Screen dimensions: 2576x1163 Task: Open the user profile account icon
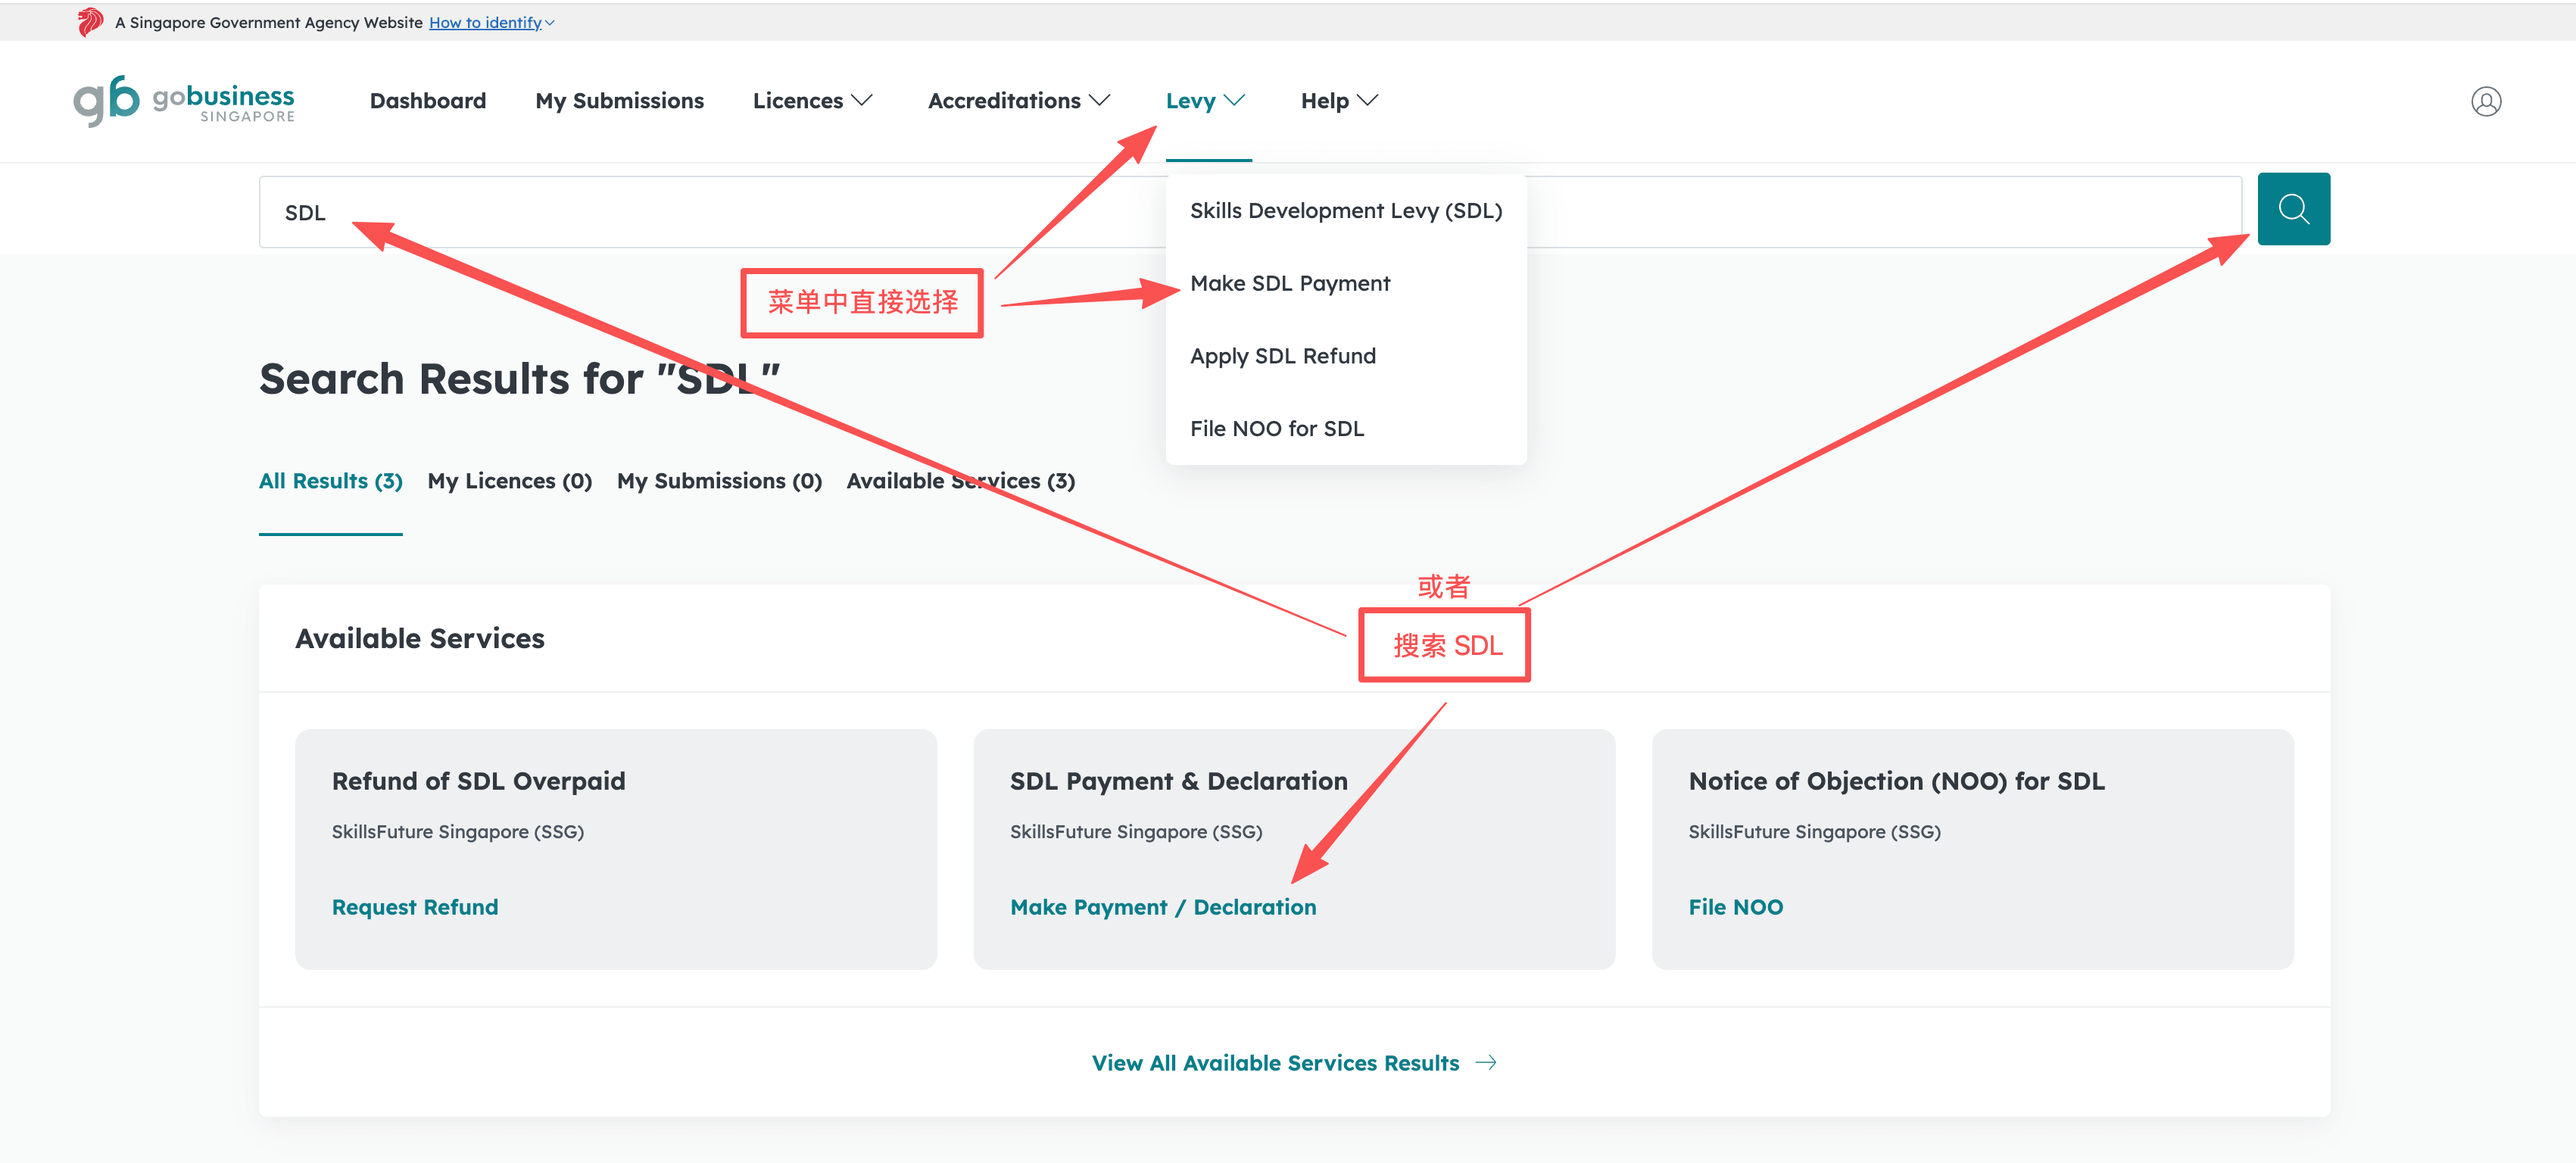pos(2485,101)
